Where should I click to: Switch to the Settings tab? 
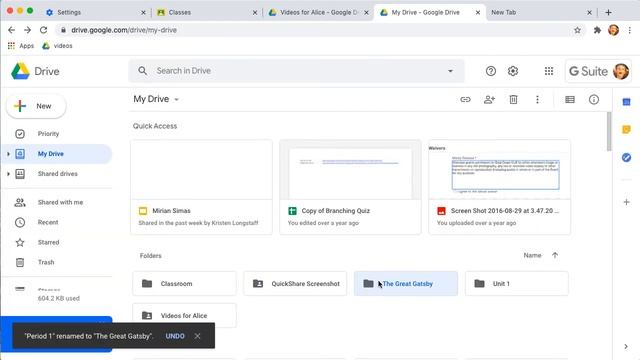click(x=95, y=12)
